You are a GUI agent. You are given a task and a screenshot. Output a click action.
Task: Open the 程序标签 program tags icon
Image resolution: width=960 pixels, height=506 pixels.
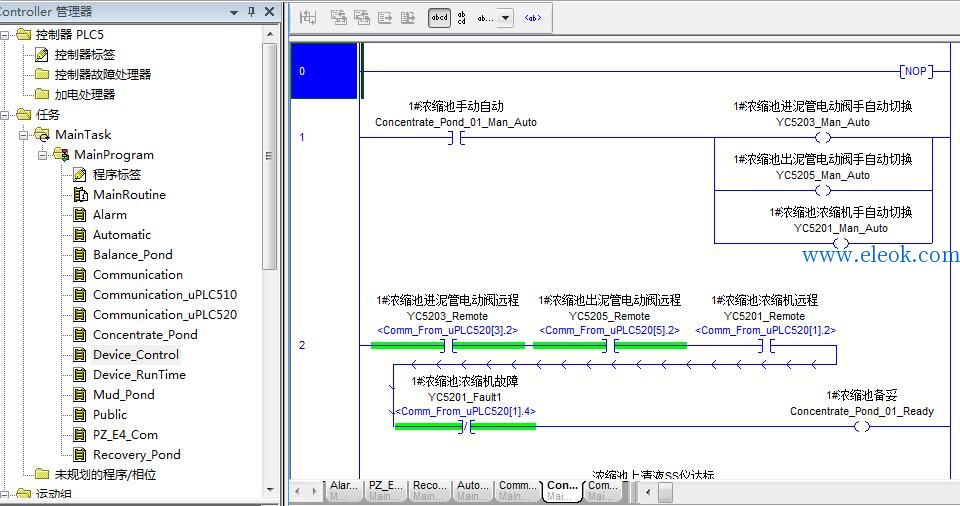[x=80, y=175]
